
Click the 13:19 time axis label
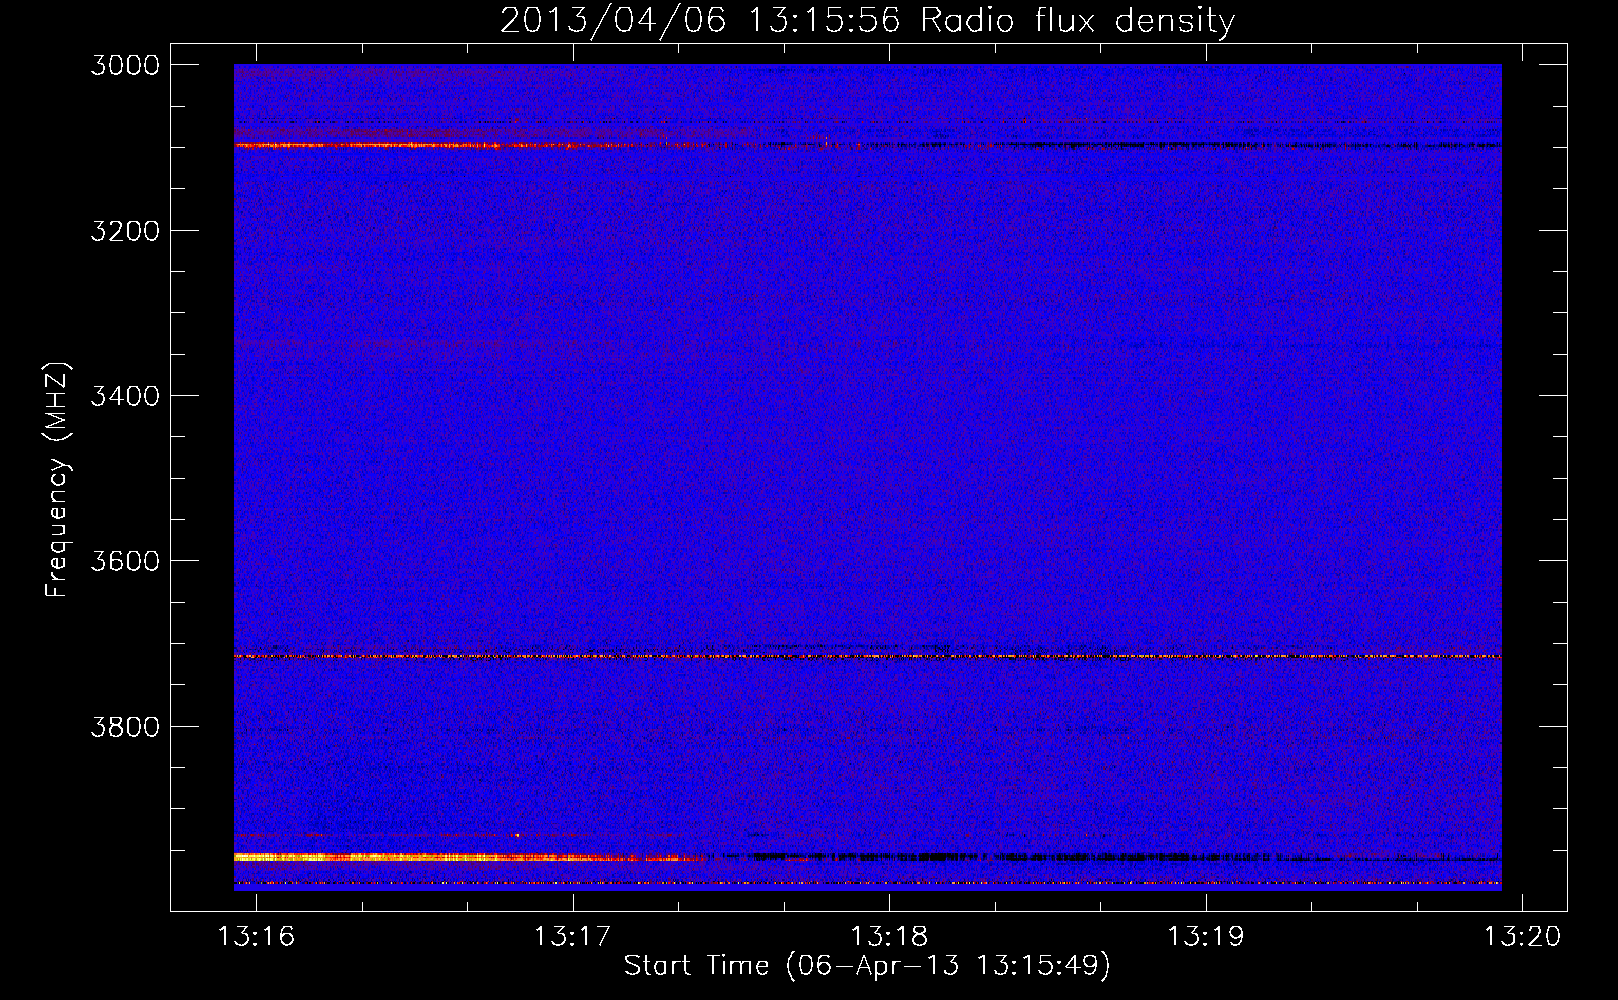[1206, 937]
